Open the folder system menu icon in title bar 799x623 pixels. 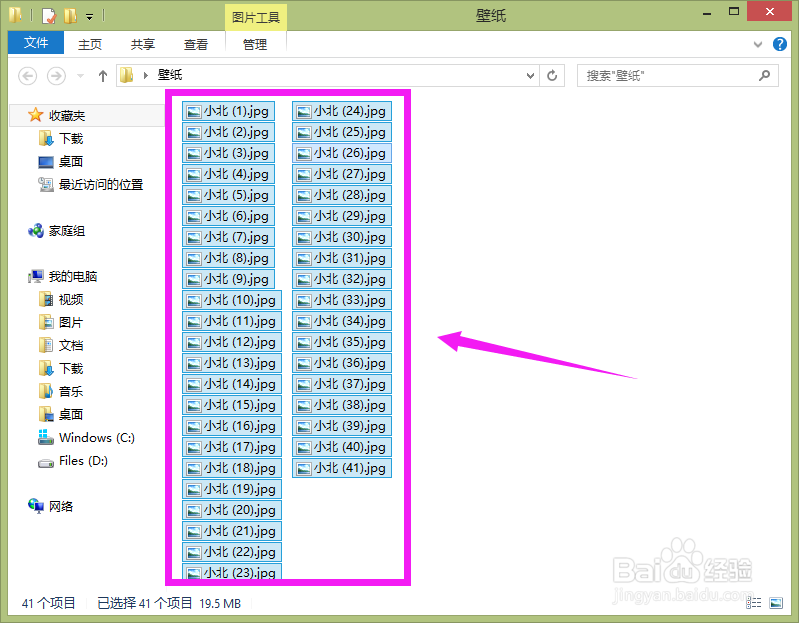coord(15,15)
